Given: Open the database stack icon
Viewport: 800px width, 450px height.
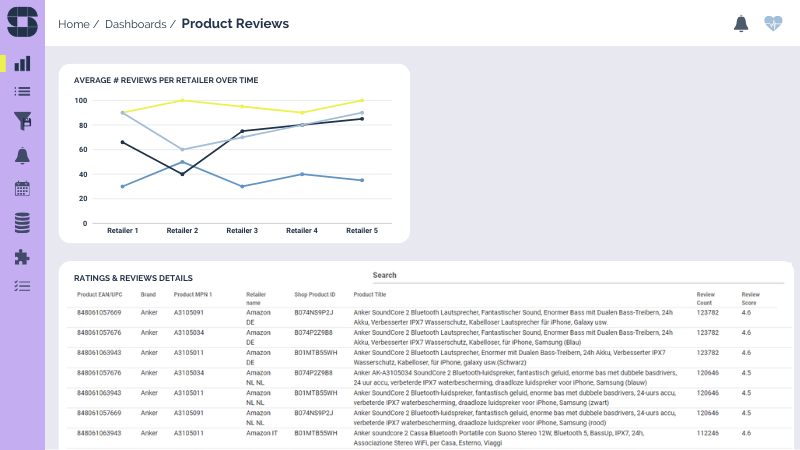Looking at the screenshot, I should coord(22,222).
